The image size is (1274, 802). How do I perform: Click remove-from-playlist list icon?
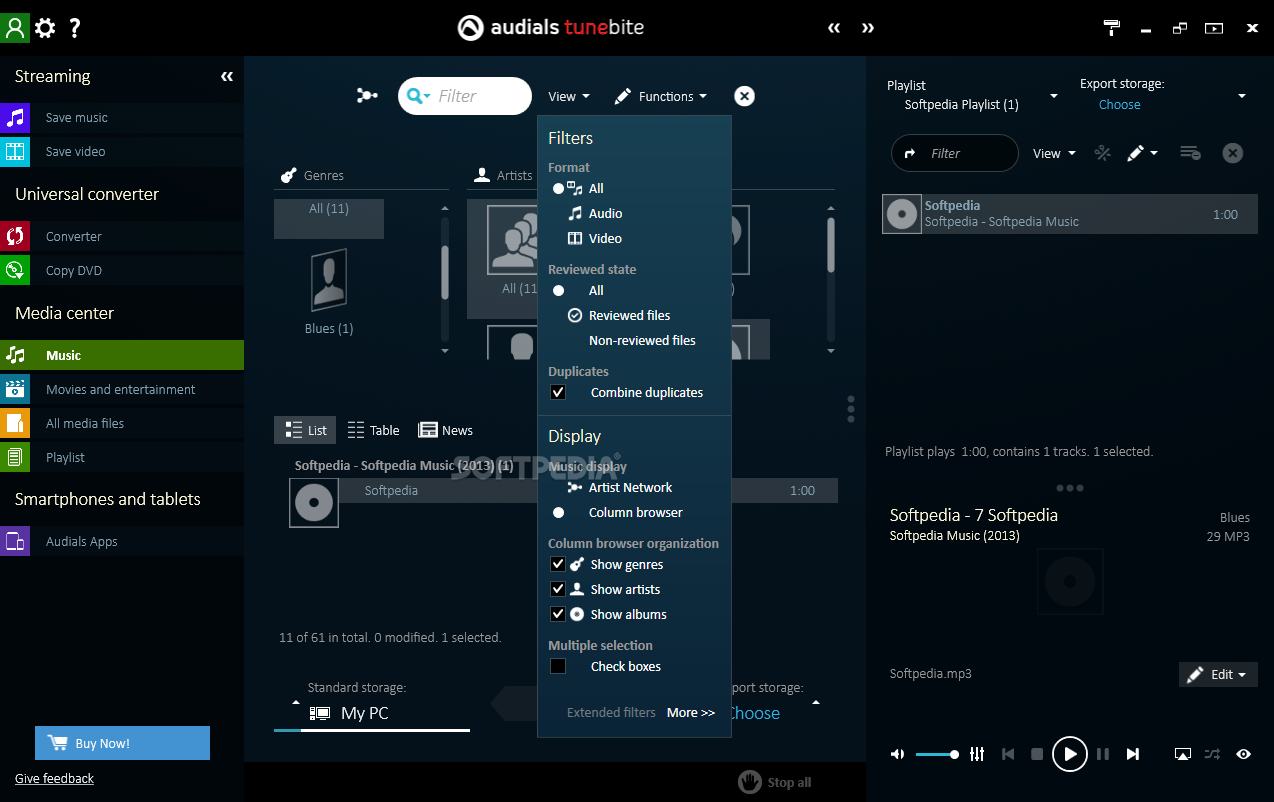tap(1190, 153)
